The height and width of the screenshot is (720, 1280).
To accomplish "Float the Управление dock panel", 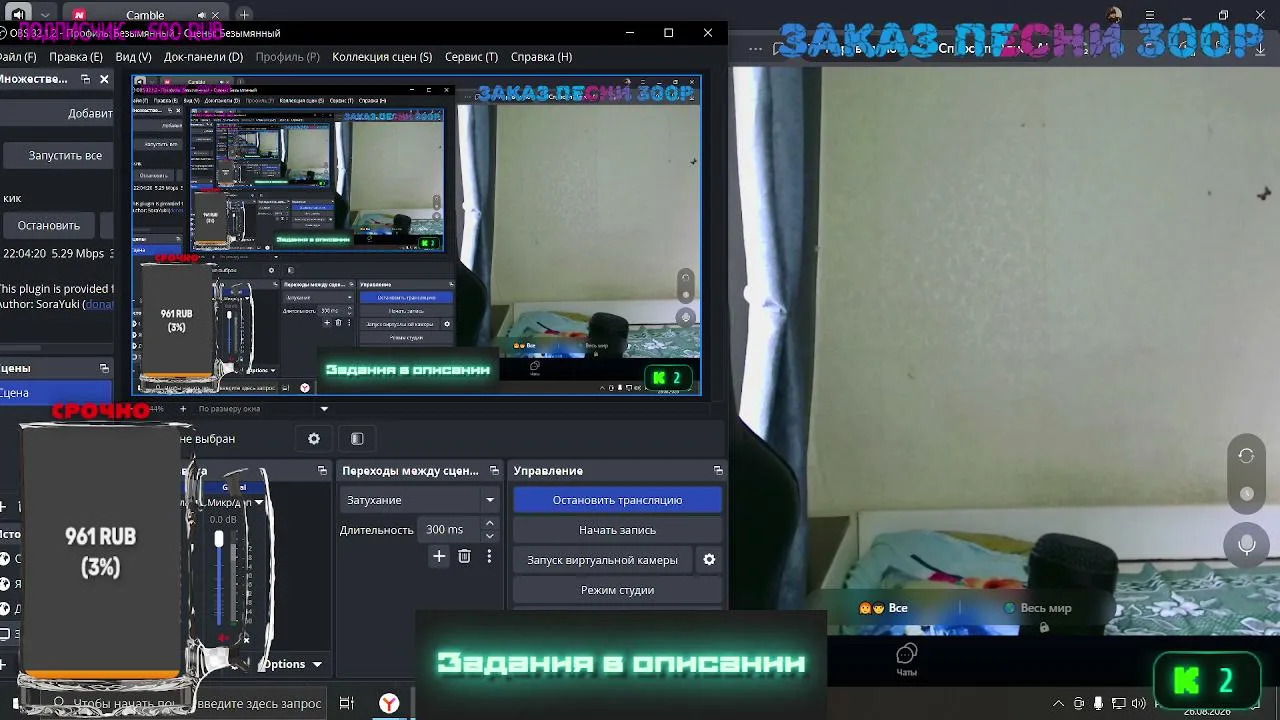I will [718, 470].
